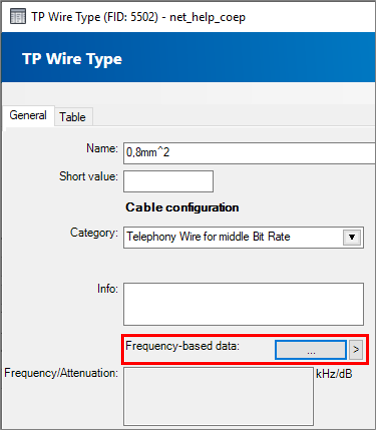Click the Cable configuration heading
The width and height of the screenshot is (376, 430).
pos(182,207)
